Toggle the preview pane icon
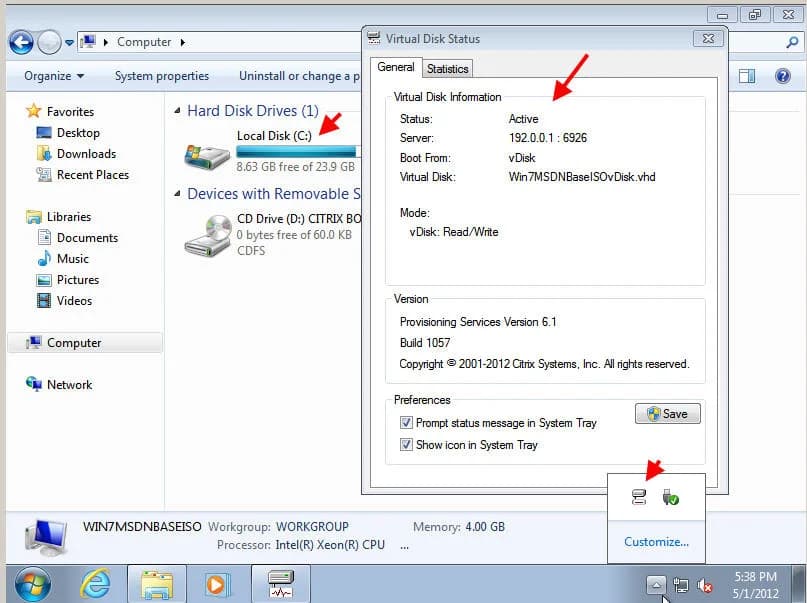The image size is (807, 603). [x=747, y=76]
